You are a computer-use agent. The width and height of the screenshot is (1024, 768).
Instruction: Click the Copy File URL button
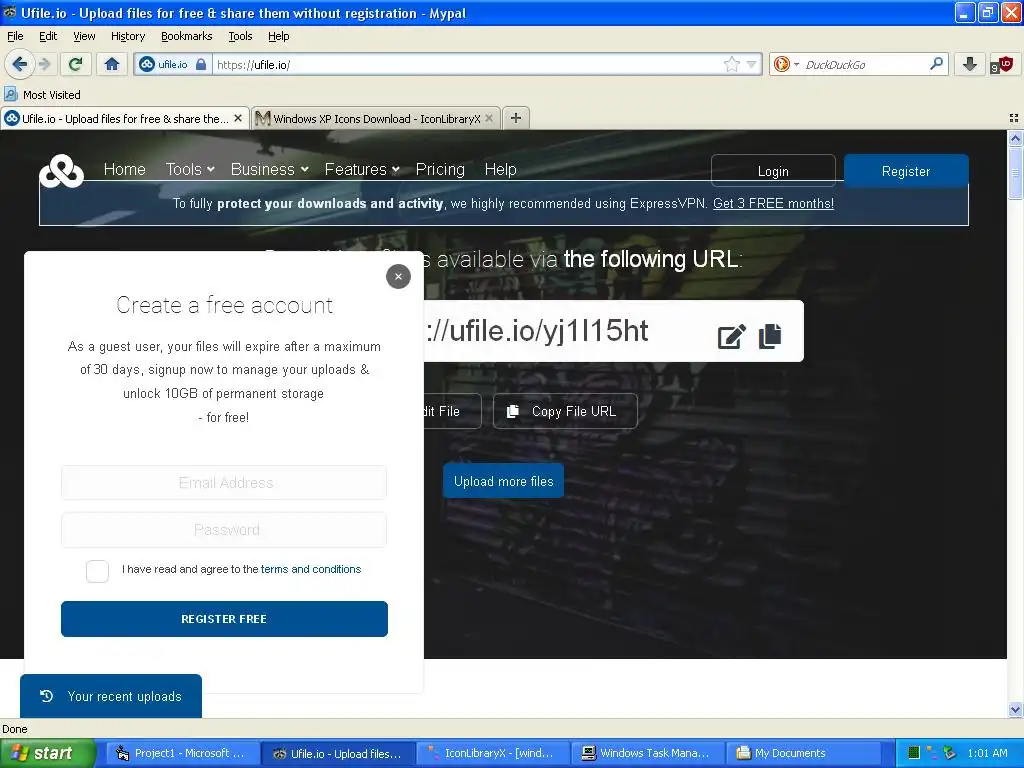[565, 411]
